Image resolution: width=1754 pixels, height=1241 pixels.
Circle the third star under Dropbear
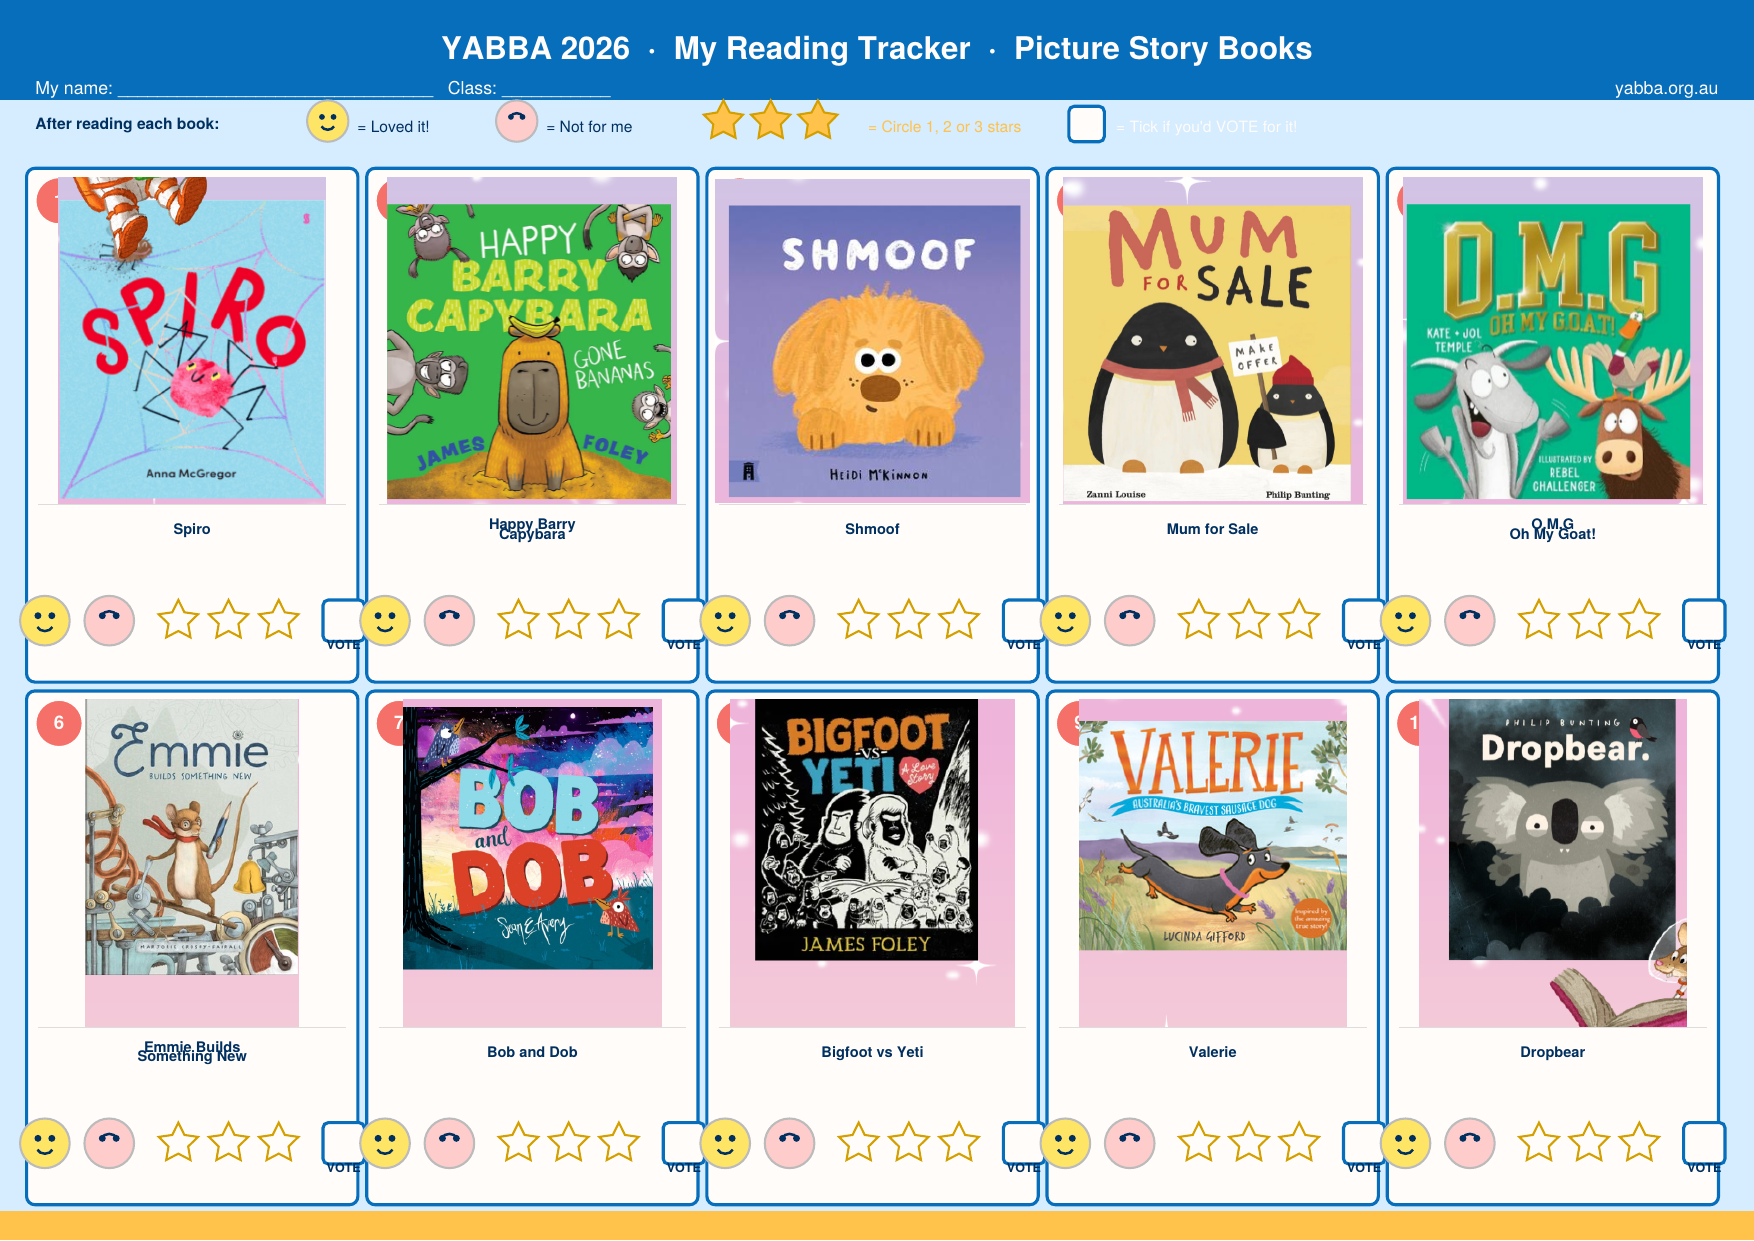[x=1639, y=1141]
